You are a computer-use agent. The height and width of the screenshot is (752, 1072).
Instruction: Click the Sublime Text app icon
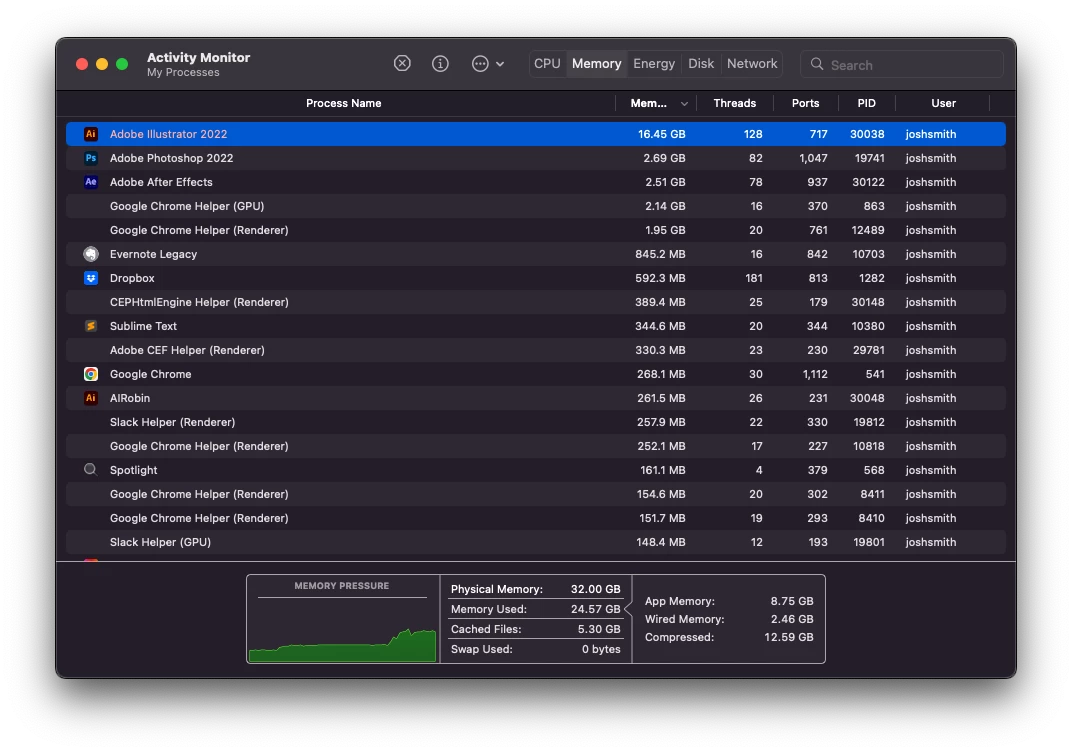(x=91, y=326)
